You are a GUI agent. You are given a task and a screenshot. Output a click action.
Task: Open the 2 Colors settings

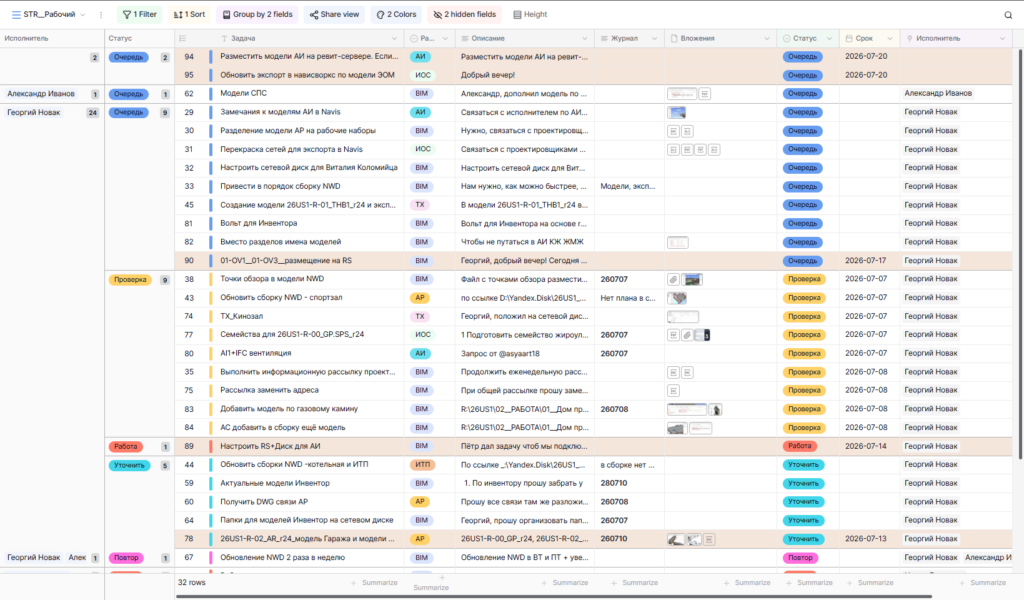coord(396,14)
